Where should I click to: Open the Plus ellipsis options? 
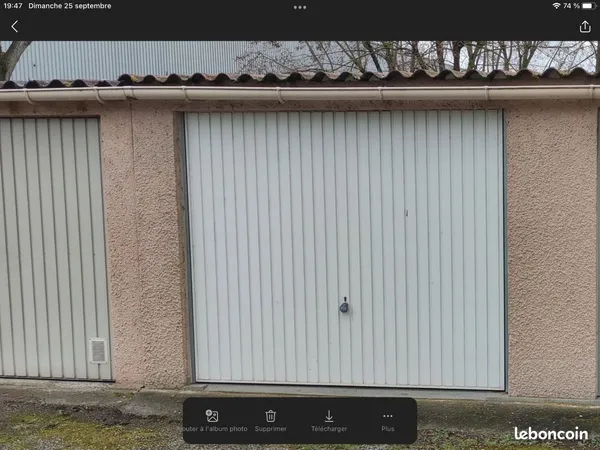coord(388,416)
